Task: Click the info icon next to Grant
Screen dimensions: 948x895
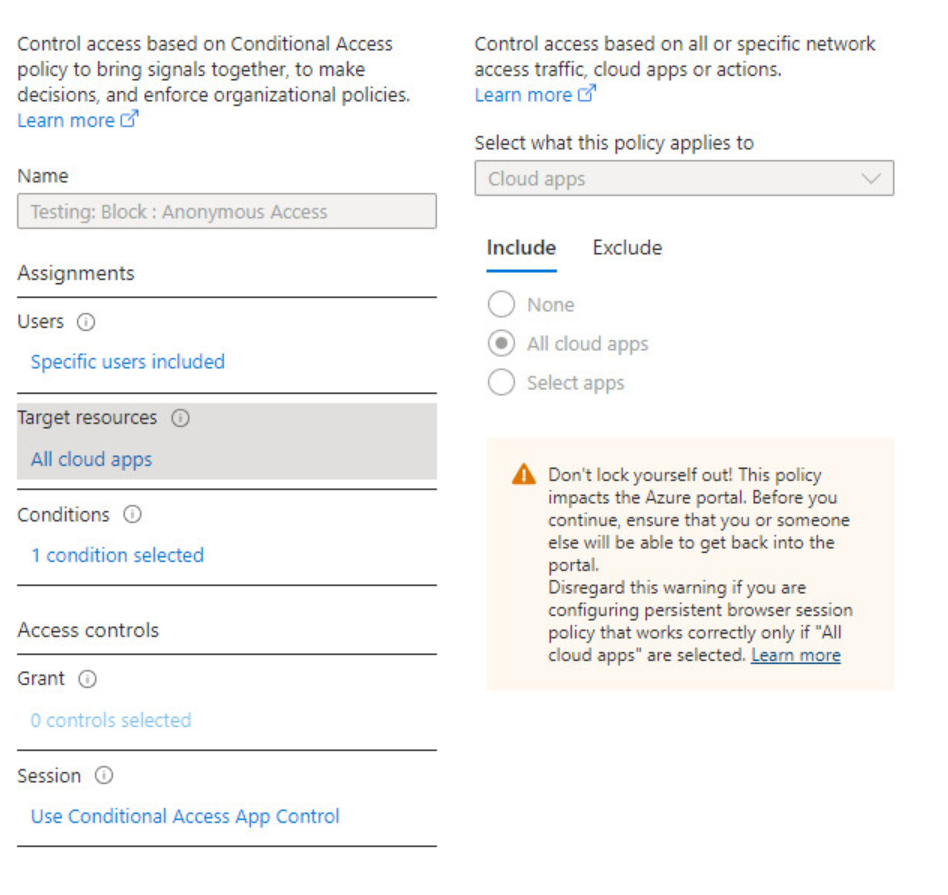Action: 87,679
